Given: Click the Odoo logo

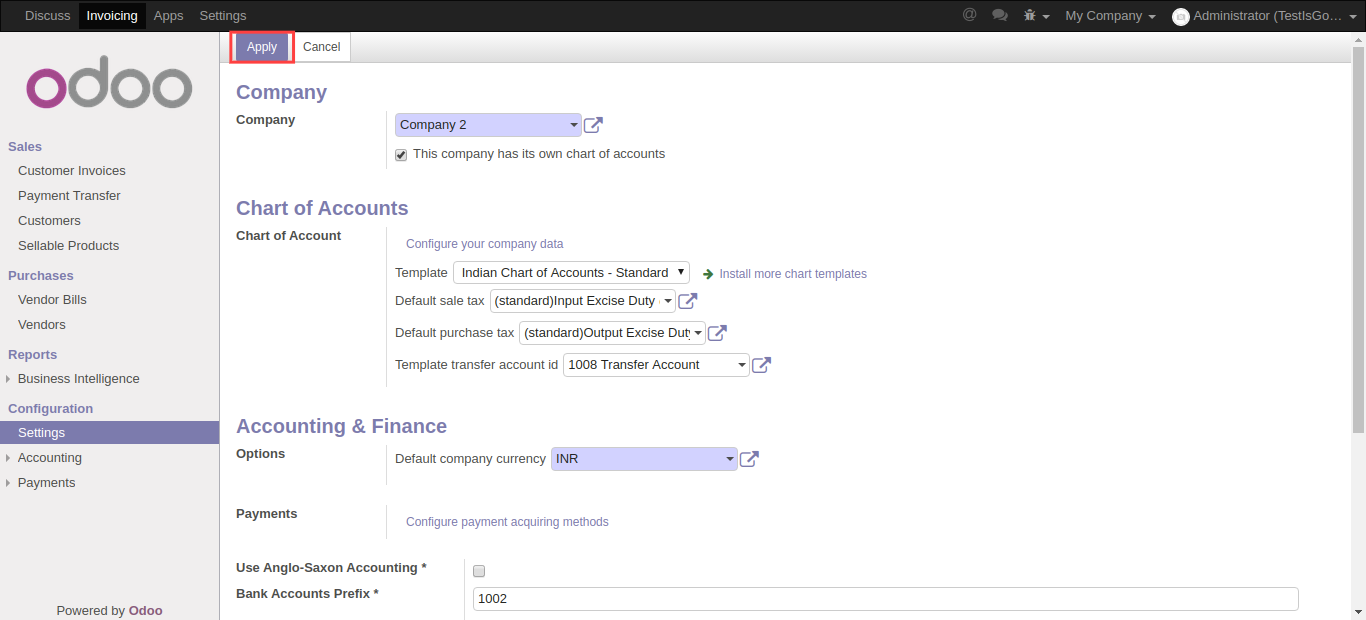Looking at the screenshot, I should coord(109,88).
